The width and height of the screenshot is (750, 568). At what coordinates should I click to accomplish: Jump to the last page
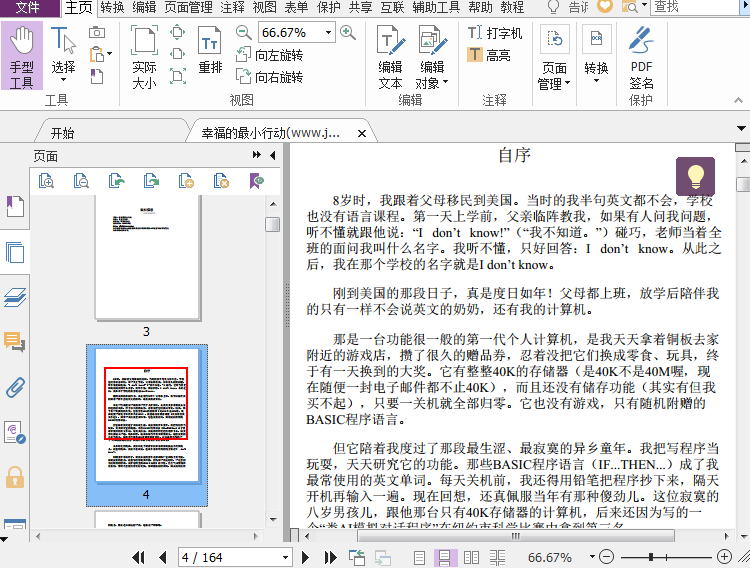tap(330, 557)
